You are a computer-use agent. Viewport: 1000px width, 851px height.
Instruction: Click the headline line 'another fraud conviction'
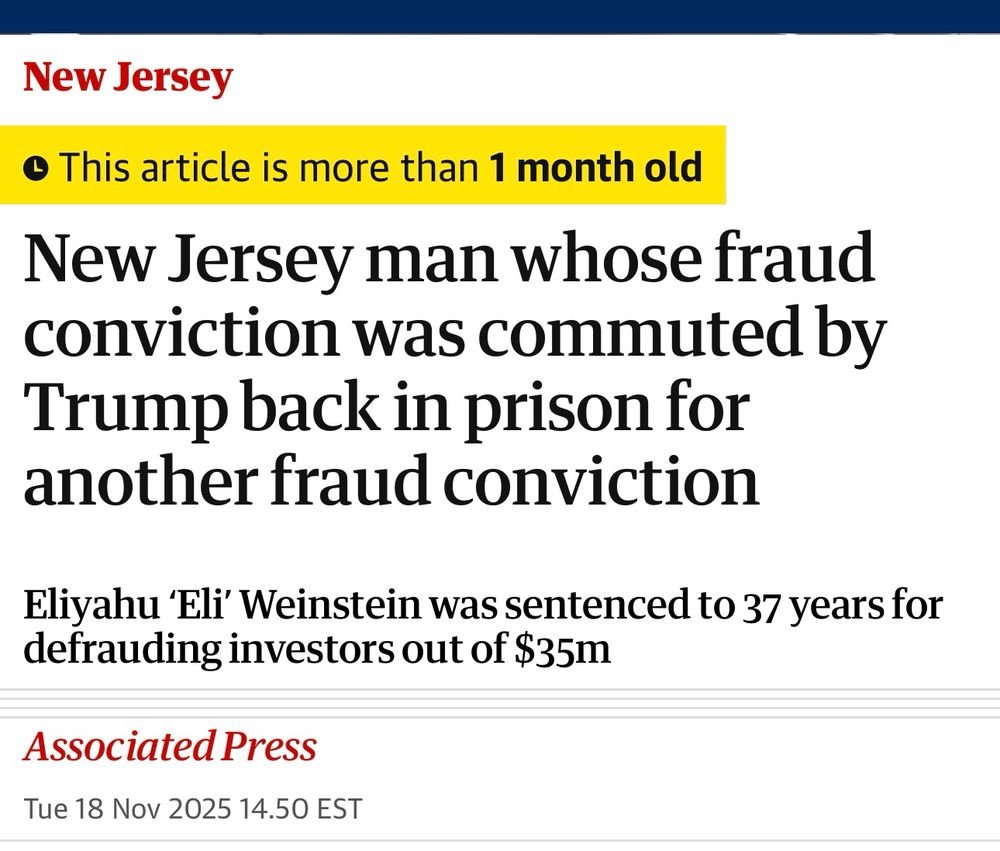(390, 480)
